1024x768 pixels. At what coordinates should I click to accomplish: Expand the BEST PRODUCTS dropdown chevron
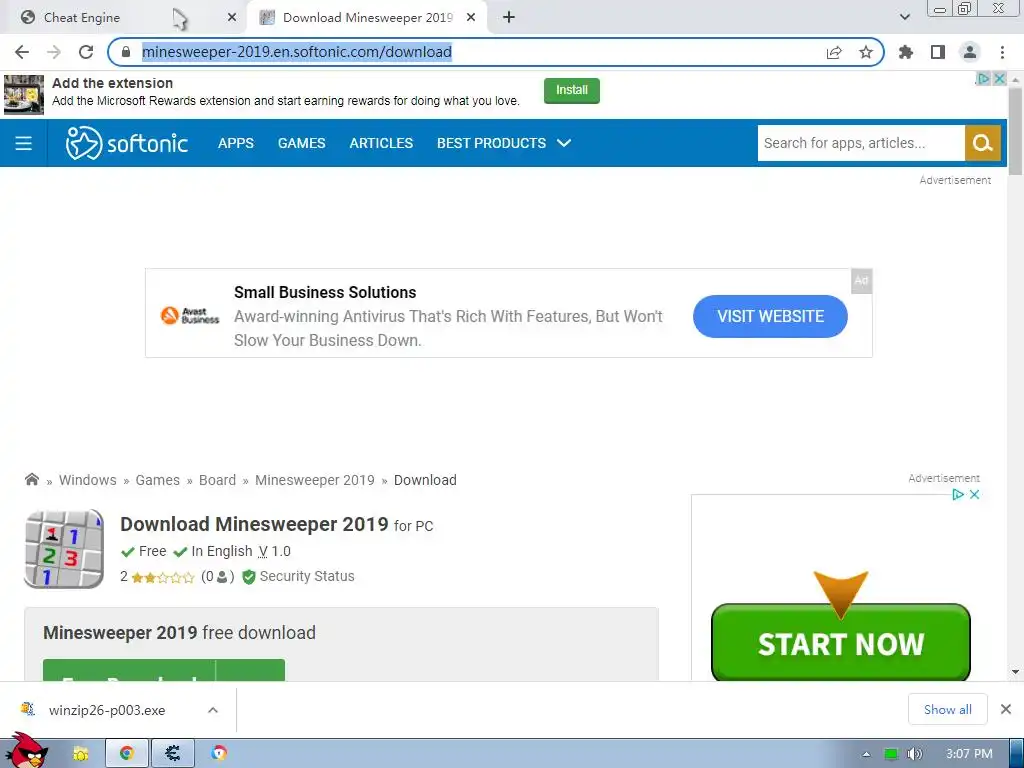pyautogui.click(x=564, y=143)
